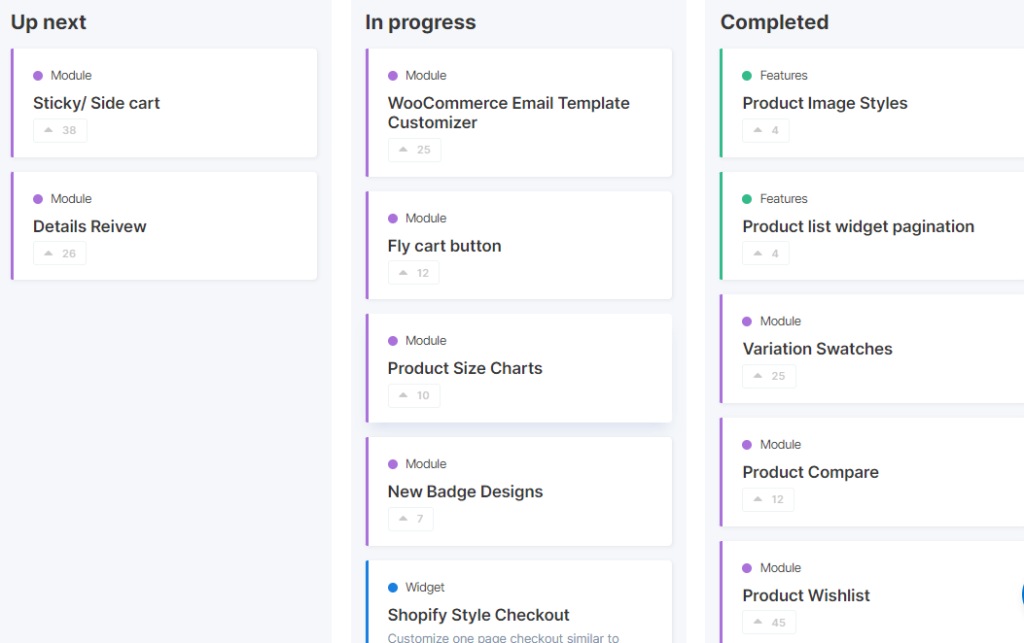Click the Module tag on New Badge Designs
The image size is (1024, 643).
(425, 464)
